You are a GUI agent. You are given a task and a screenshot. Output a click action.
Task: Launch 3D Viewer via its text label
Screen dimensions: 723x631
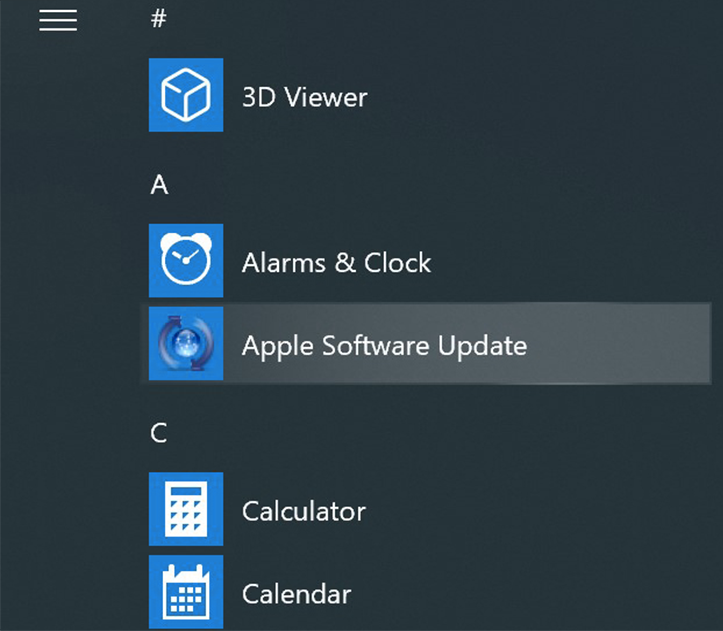tap(304, 97)
